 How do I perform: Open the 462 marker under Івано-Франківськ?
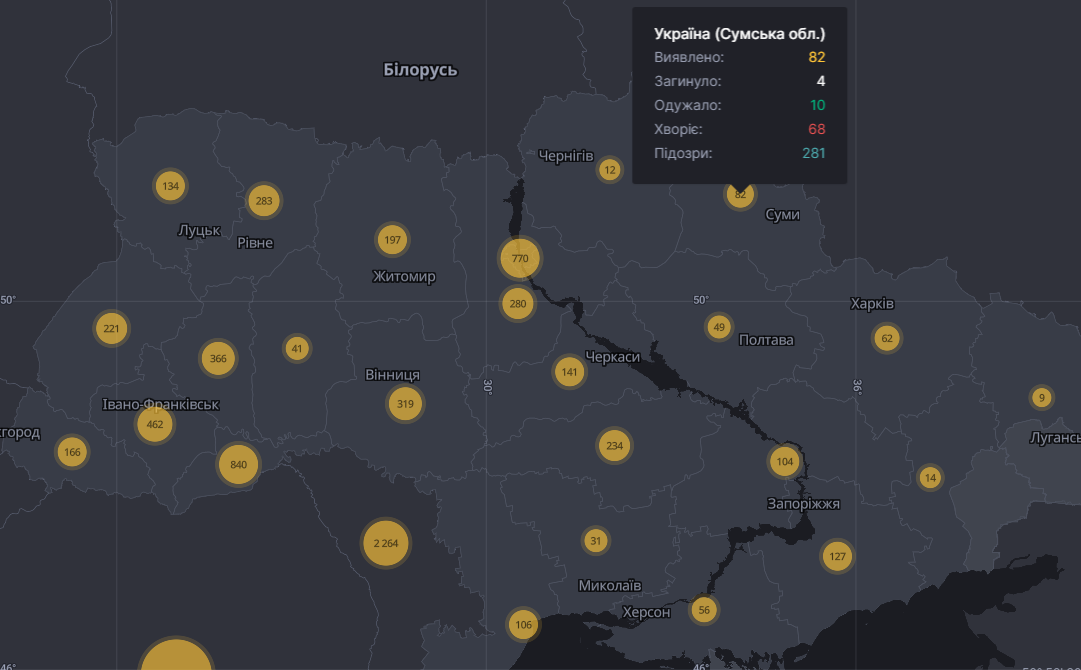tap(154, 424)
